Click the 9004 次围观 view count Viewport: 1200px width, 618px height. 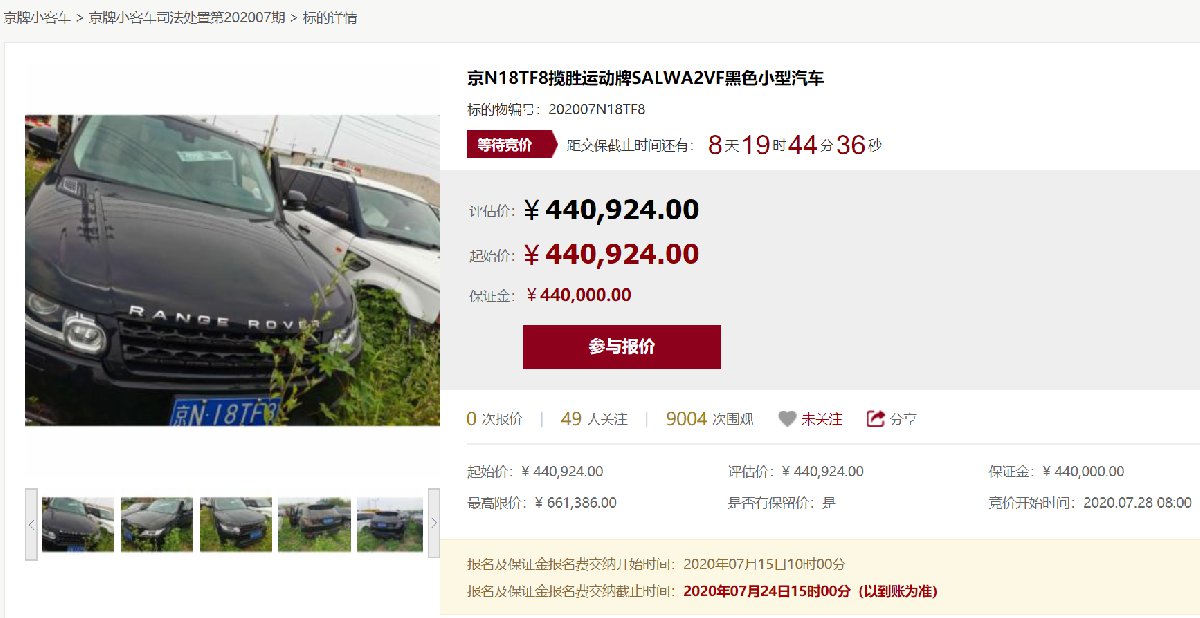pyautogui.click(x=710, y=419)
